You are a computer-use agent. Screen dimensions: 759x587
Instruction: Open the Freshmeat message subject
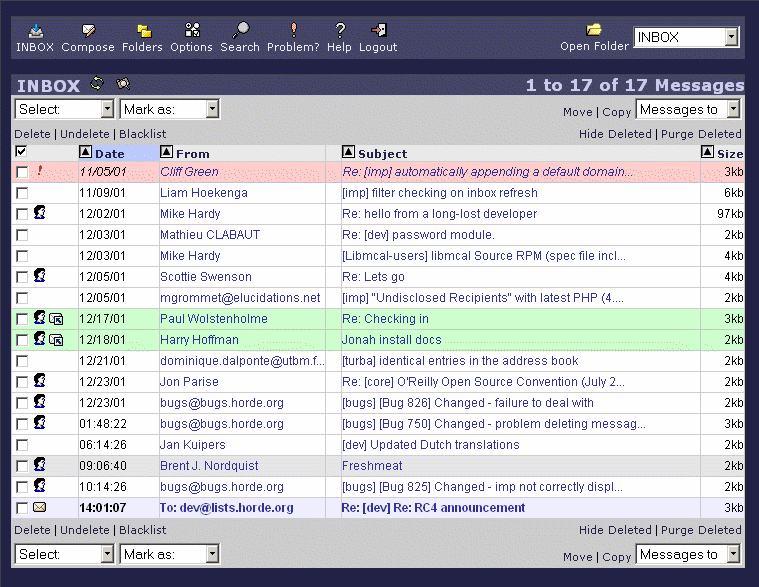[x=372, y=466]
